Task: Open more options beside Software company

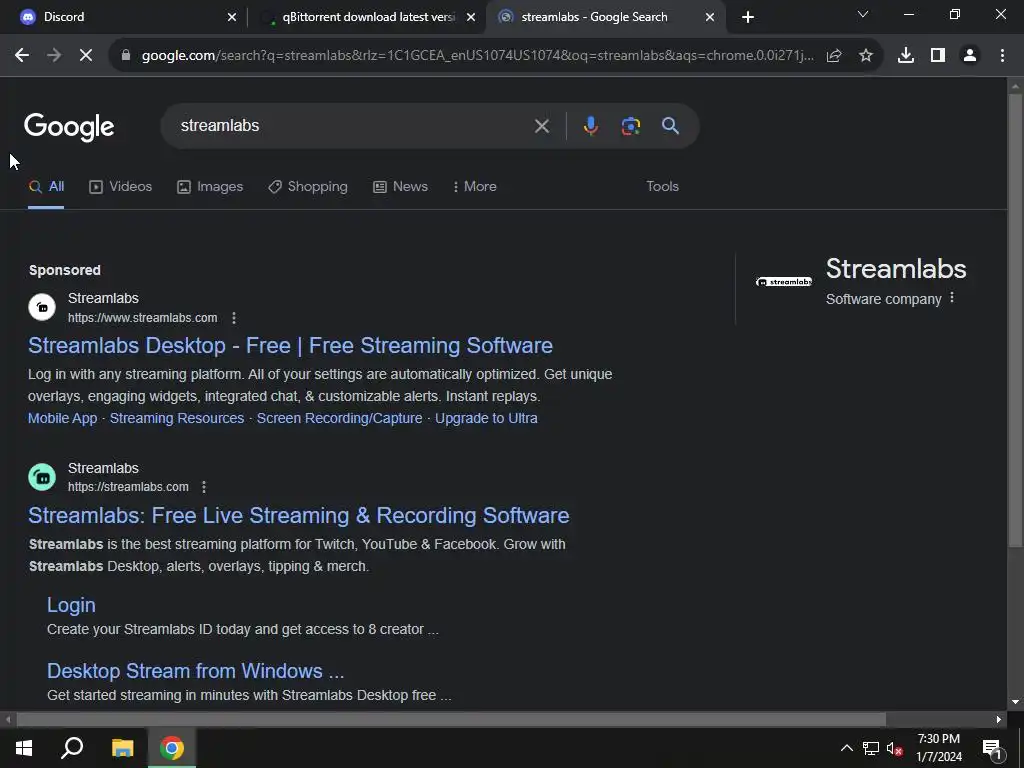Action: pos(952,298)
